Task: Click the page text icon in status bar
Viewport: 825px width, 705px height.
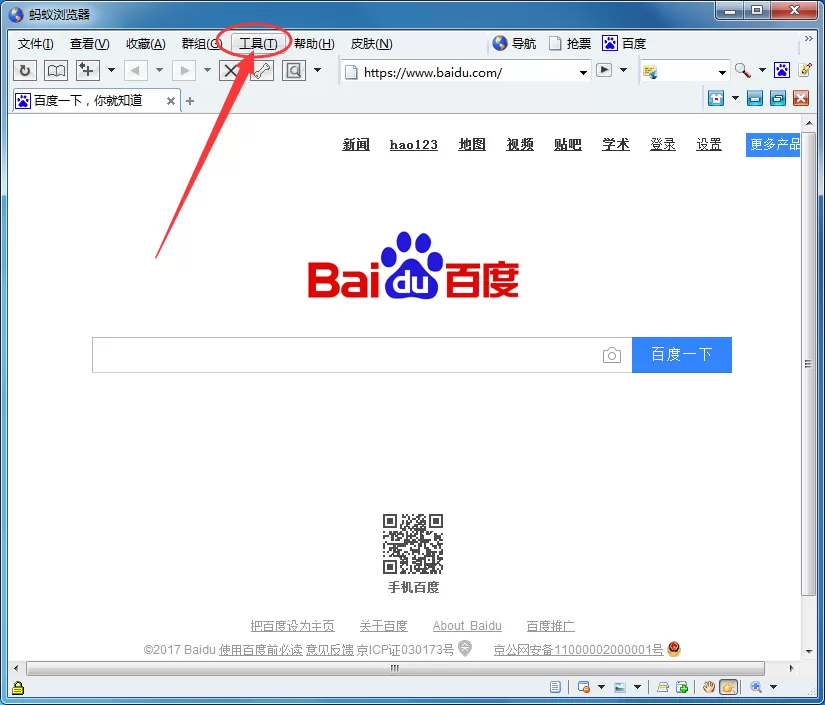Action: 555,687
